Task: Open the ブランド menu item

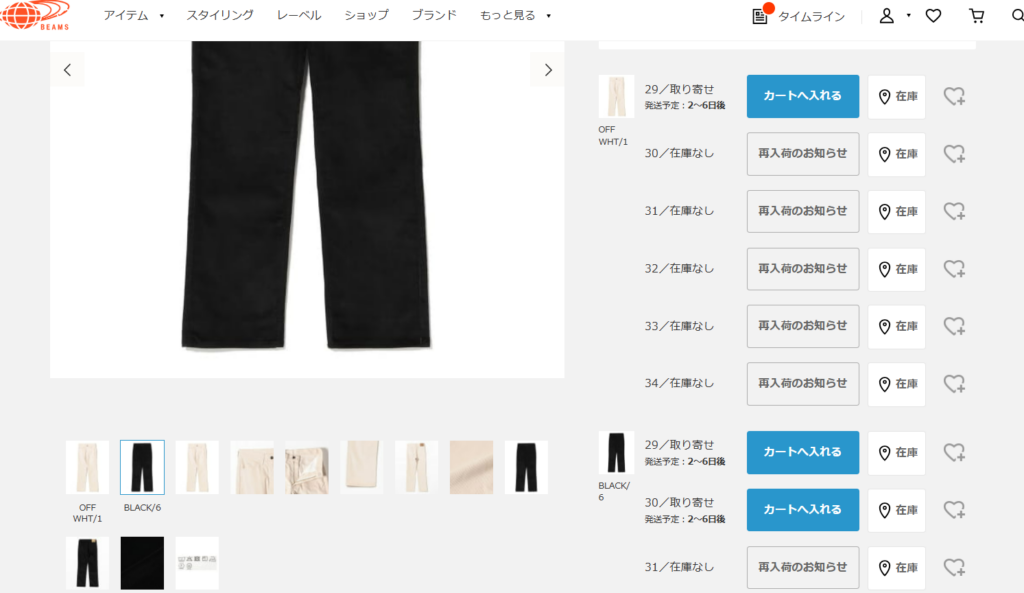Action: [434, 15]
